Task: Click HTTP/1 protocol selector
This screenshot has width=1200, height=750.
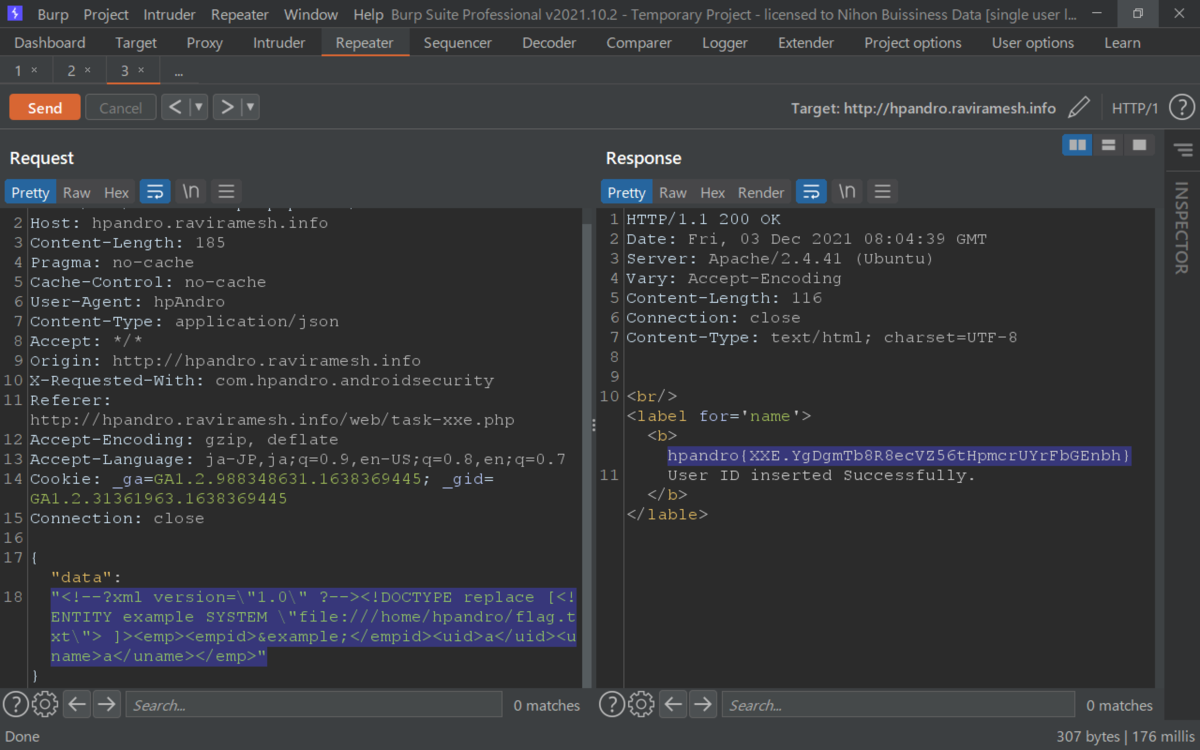Action: (1135, 108)
